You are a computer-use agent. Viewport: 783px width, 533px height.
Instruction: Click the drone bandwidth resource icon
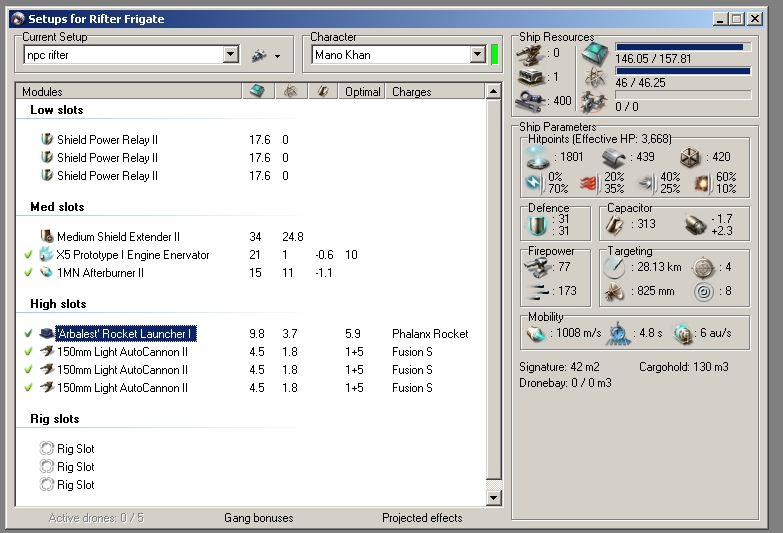point(594,101)
